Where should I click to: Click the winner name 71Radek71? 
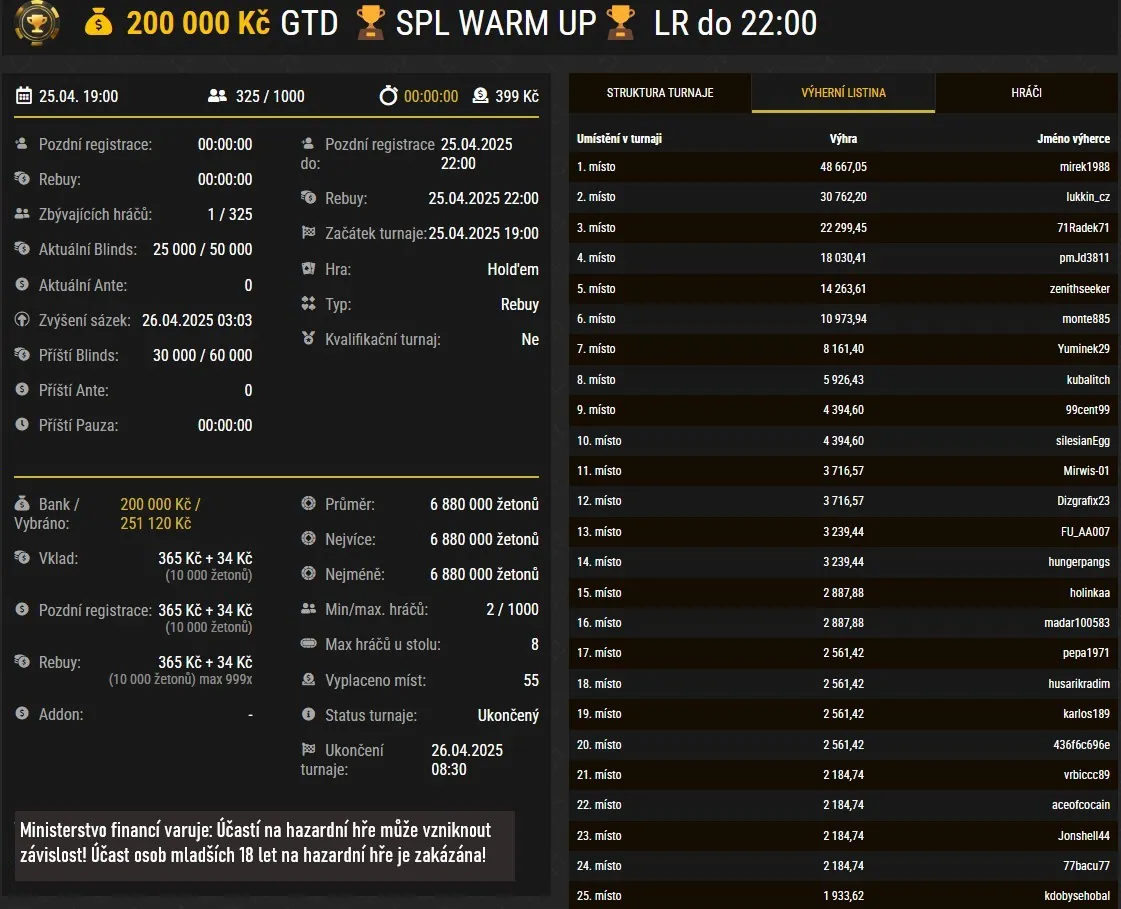[1083, 227]
